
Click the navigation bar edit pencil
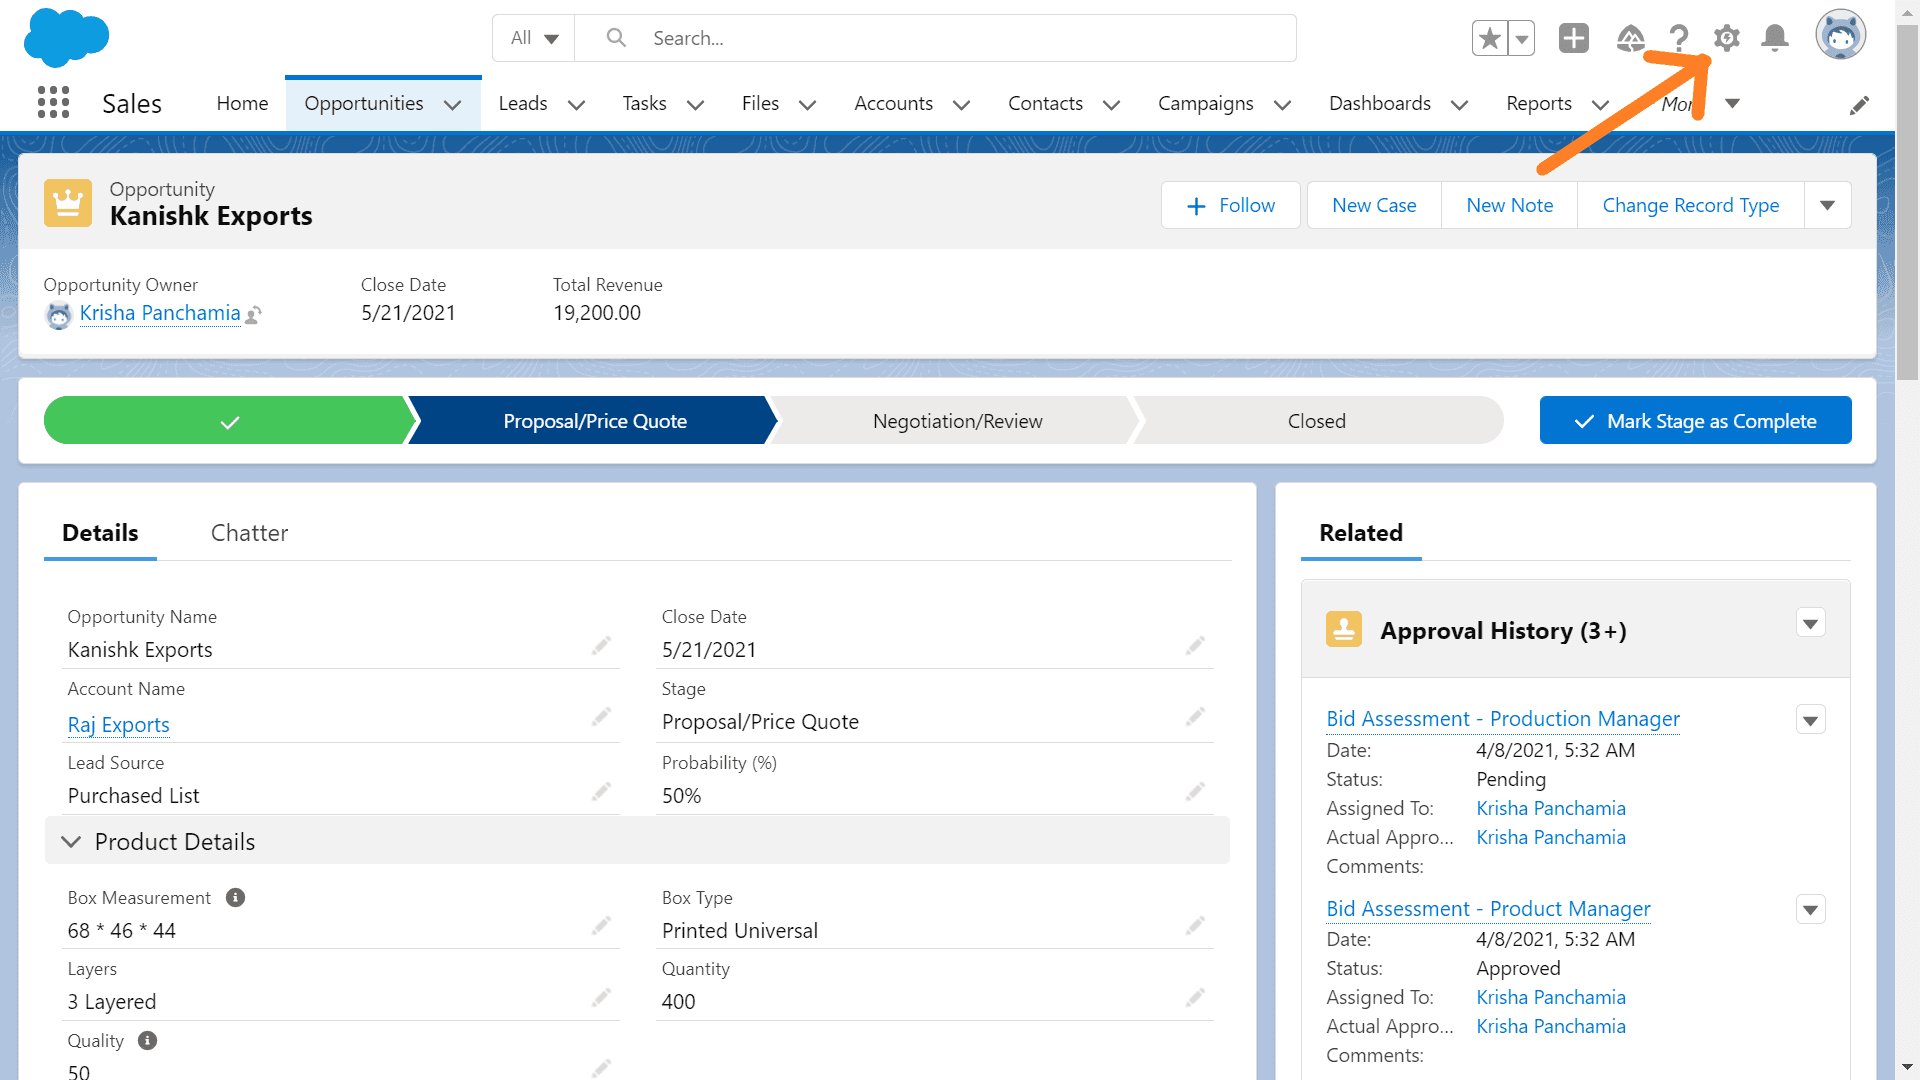[x=1859, y=104]
